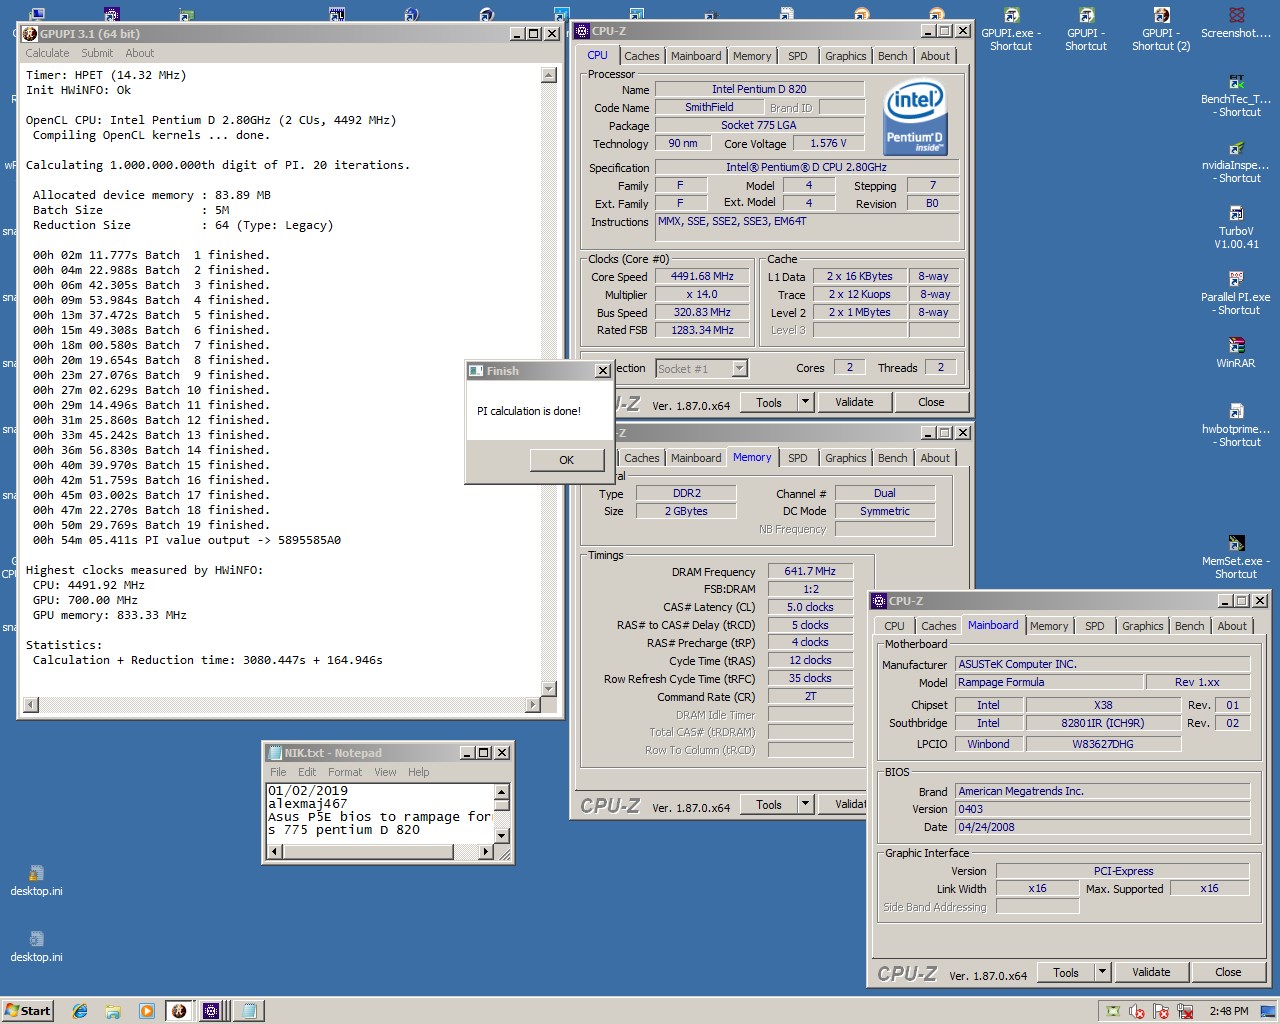This screenshot has width=1280, height=1024.
Task: Click the GPUPI window title bar icon
Action: pyautogui.click(x=30, y=33)
